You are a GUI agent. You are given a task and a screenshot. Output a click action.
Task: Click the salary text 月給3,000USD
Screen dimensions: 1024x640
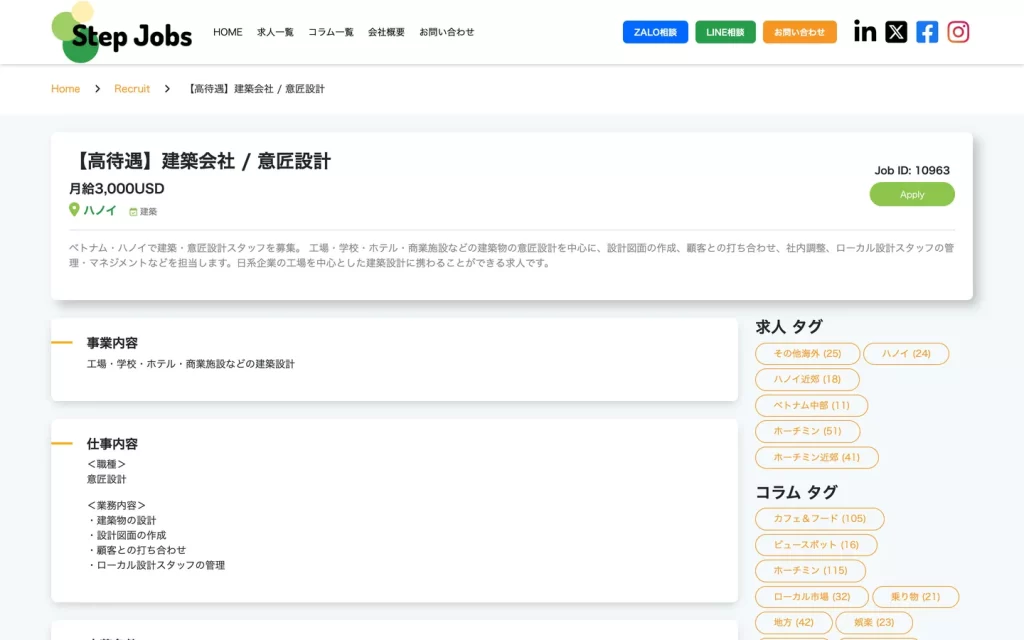117,189
